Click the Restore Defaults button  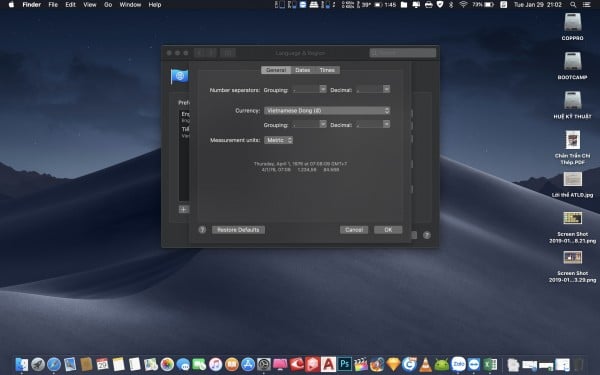[238, 230]
